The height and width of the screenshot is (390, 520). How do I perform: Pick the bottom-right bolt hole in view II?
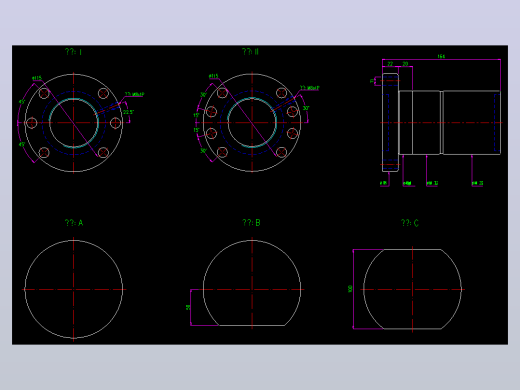[281, 152]
